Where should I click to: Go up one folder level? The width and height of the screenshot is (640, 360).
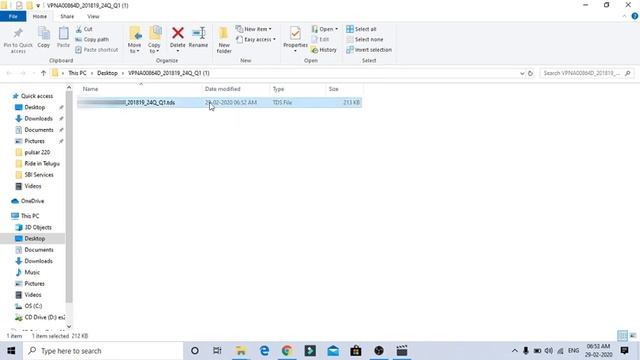(43, 73)
